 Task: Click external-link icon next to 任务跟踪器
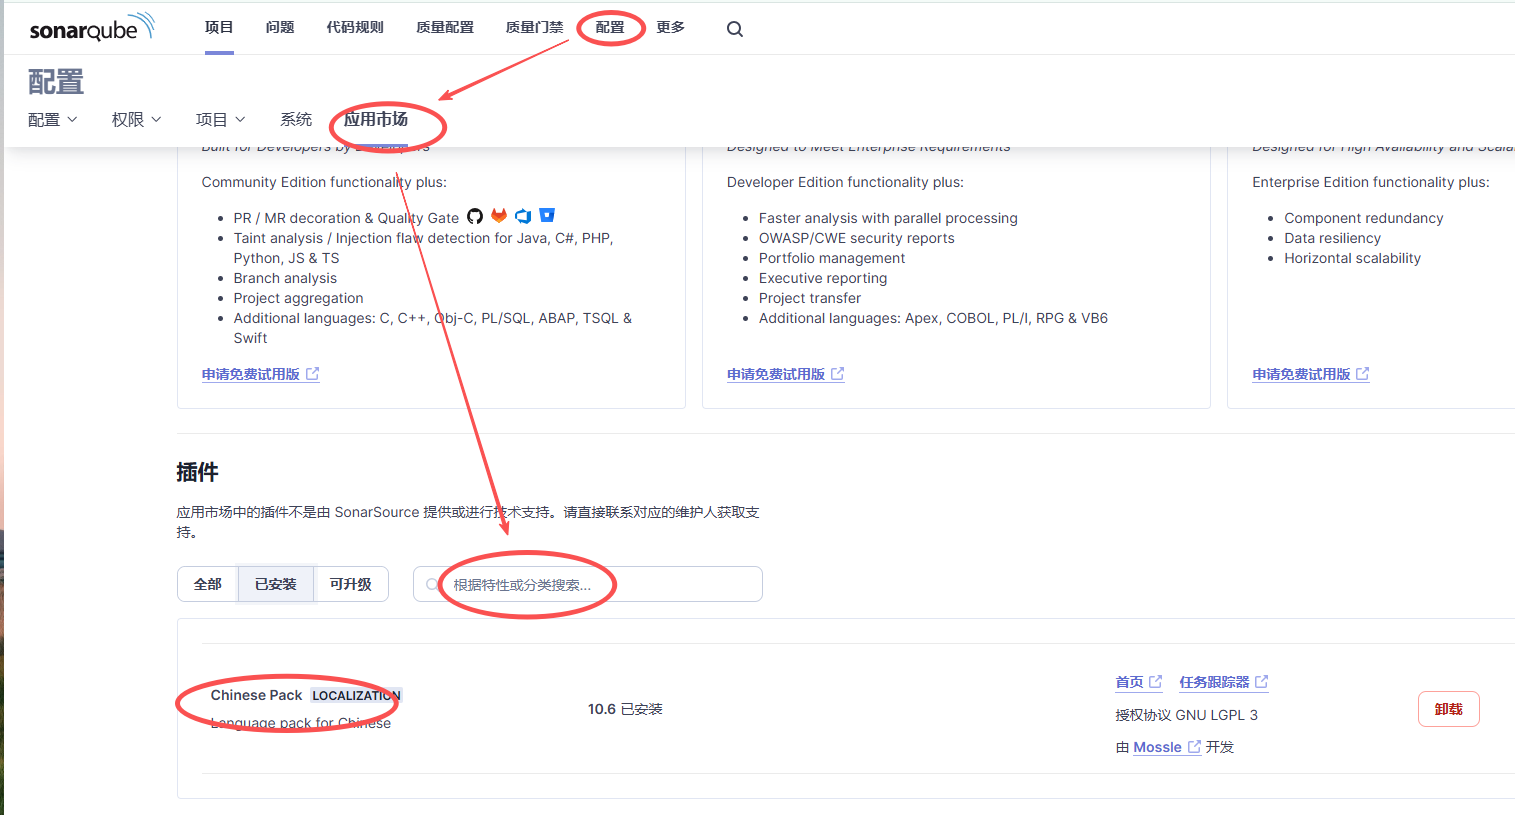coord(1262,682)
